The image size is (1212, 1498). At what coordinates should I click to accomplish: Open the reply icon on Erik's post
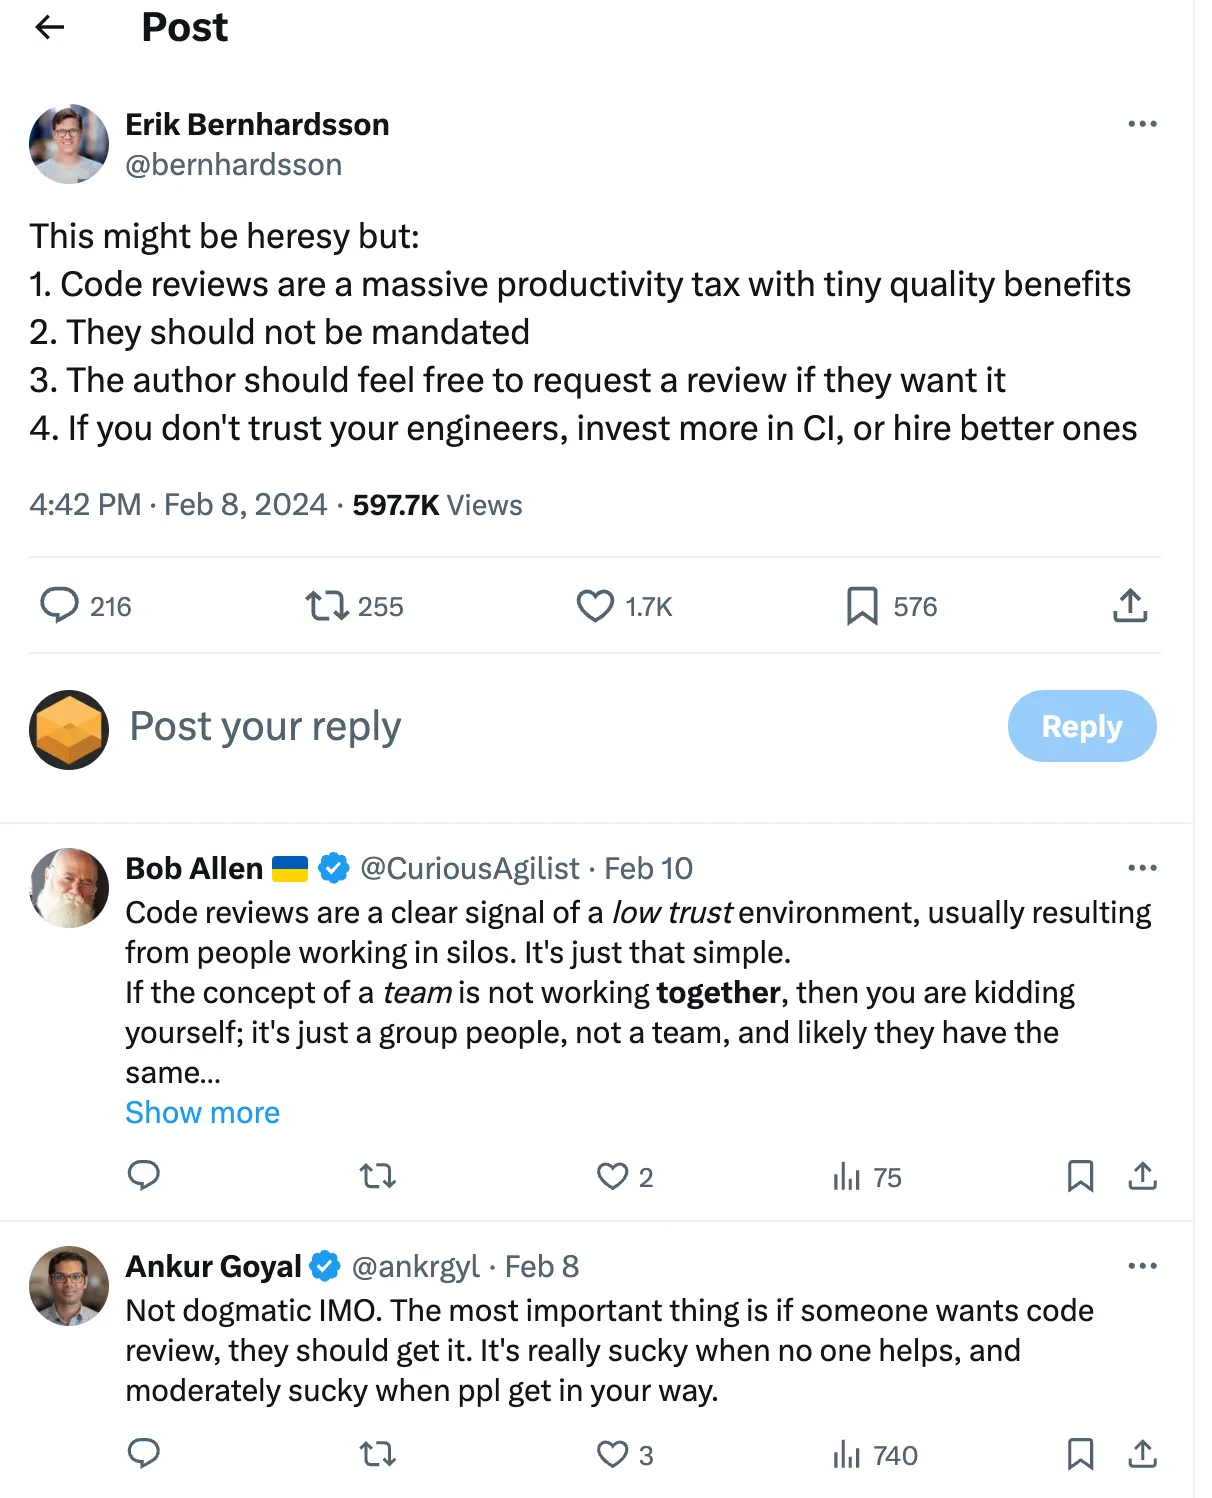coord(61,605)
